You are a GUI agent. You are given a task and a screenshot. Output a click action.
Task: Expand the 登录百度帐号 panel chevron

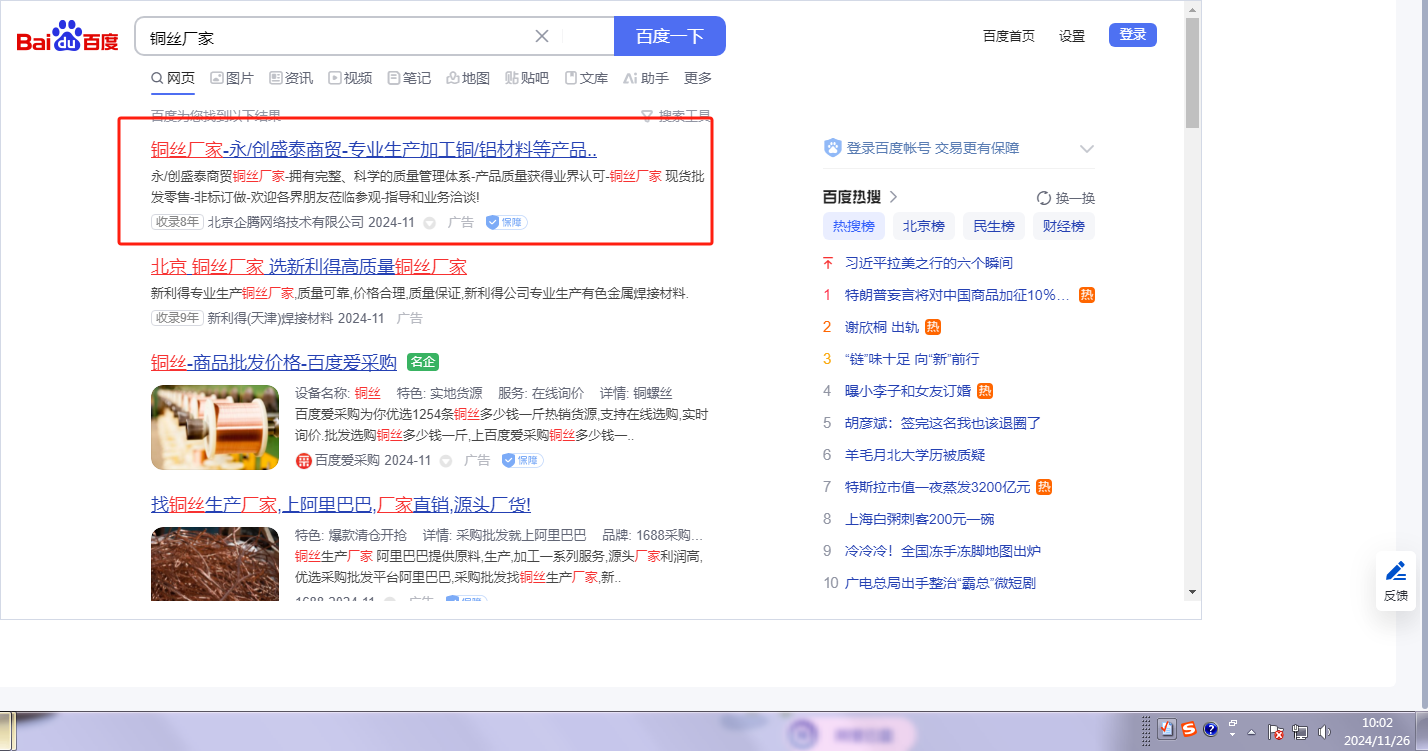[1087, 149]
